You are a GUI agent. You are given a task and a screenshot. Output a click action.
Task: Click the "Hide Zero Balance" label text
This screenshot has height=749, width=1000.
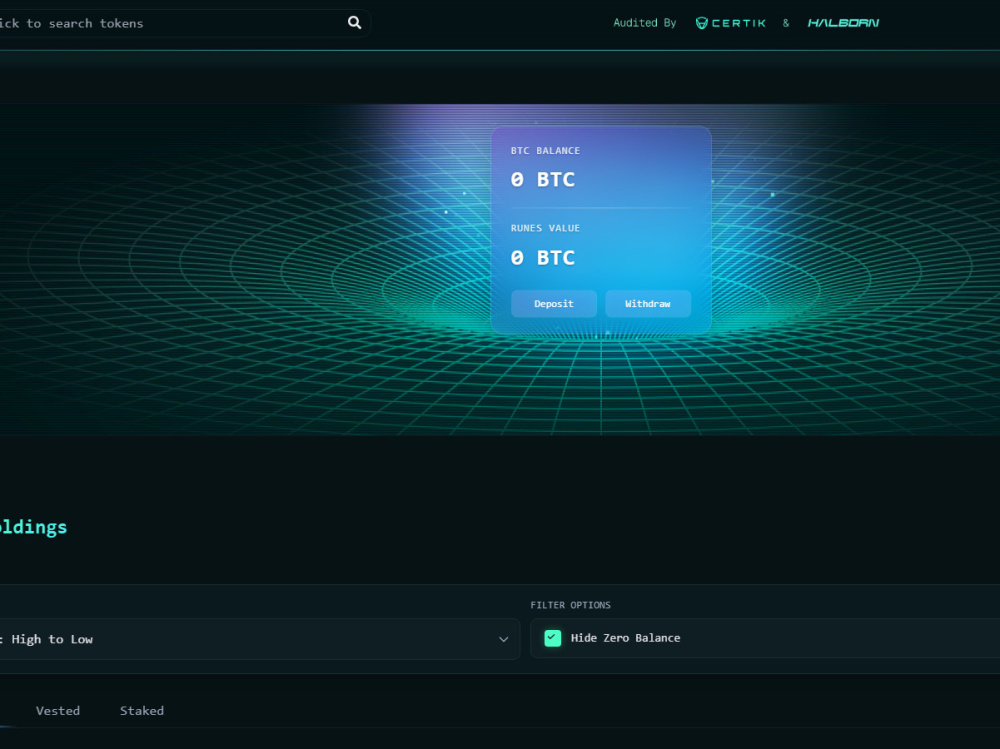pos(626,638)
